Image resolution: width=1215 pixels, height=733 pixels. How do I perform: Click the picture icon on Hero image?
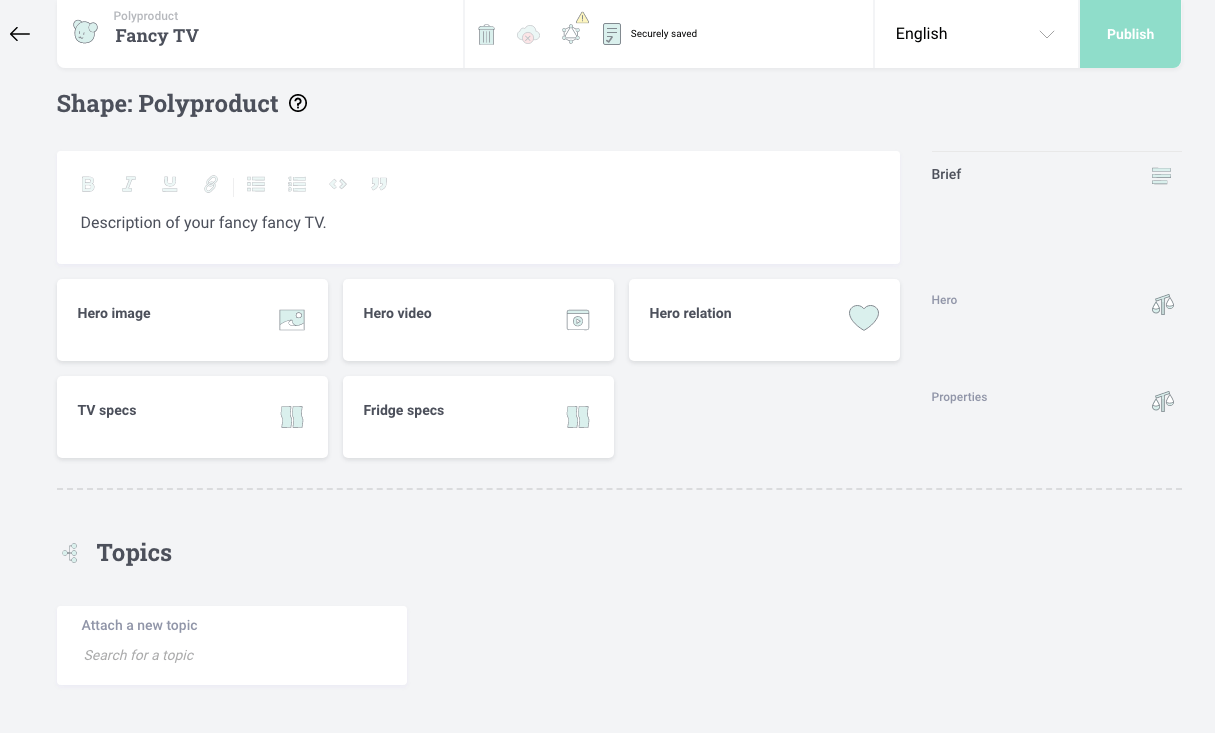point(292,320)
